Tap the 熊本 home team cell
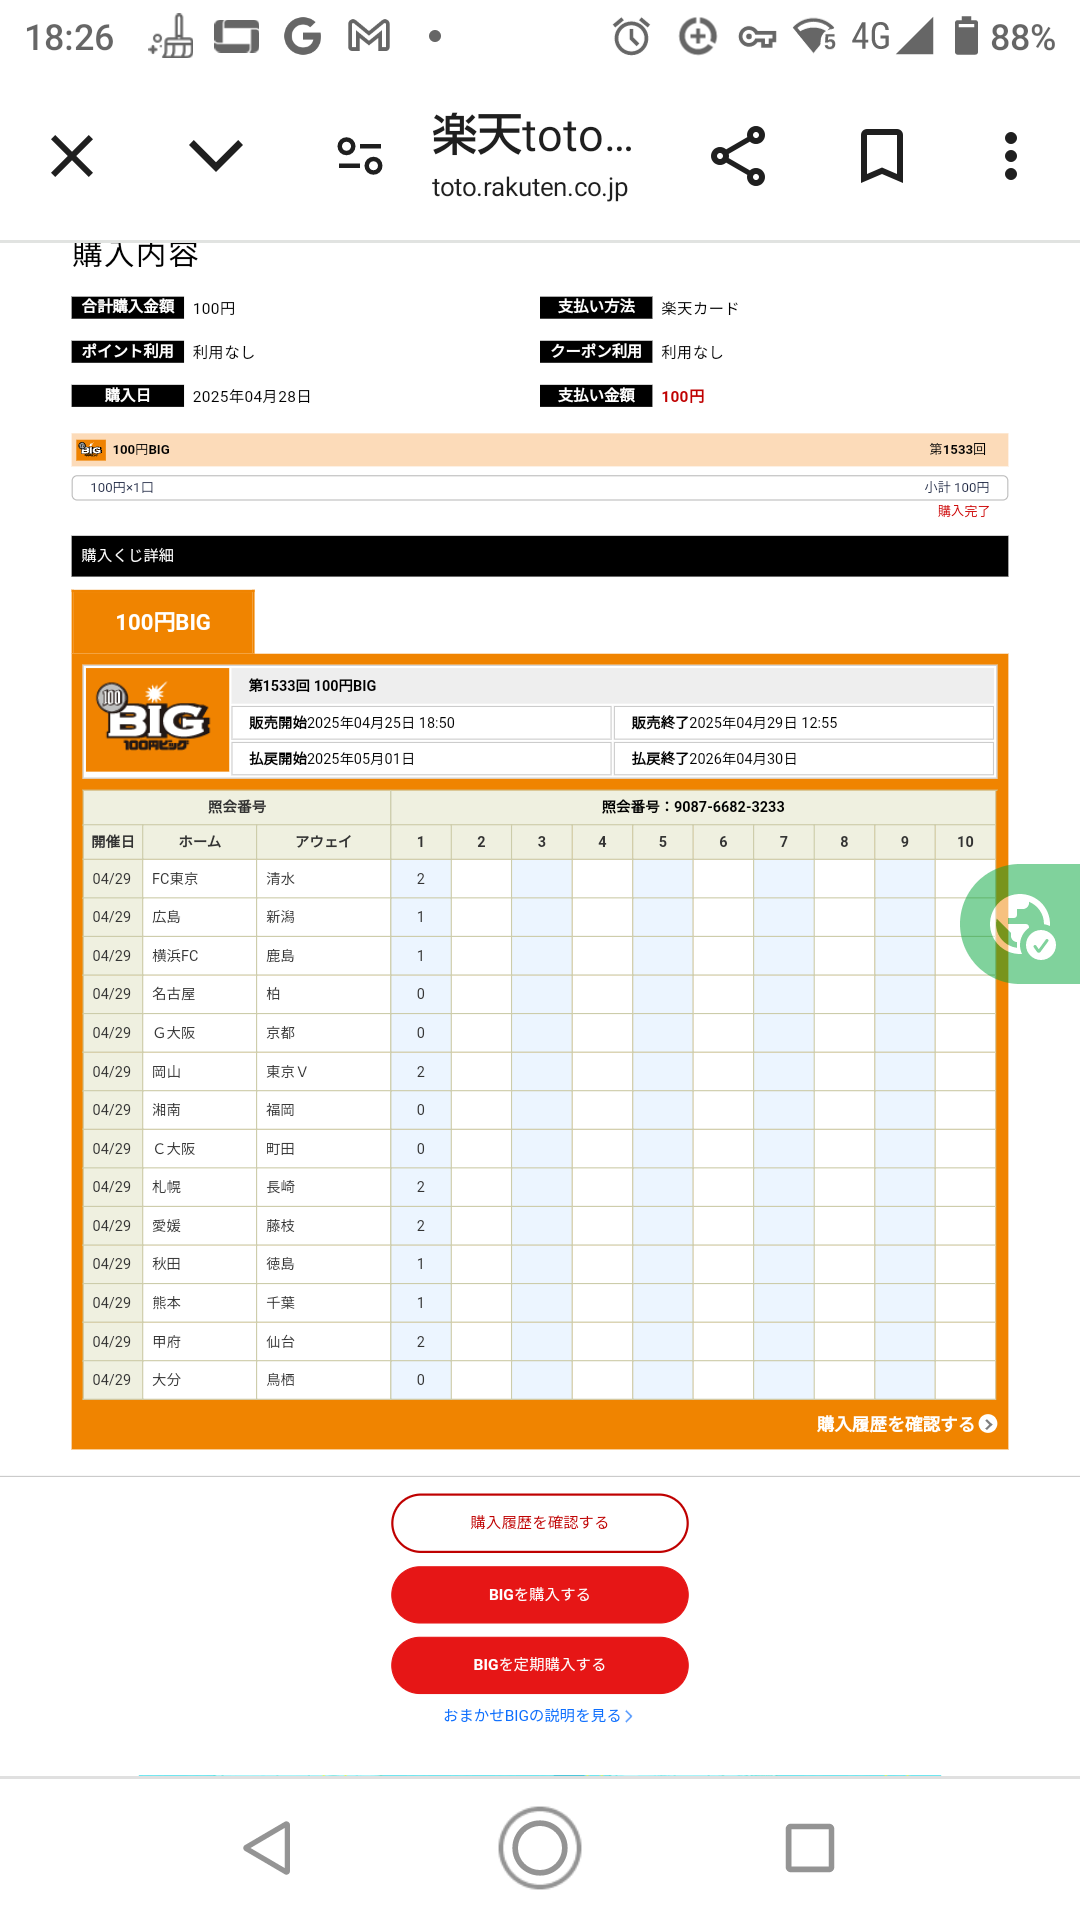Viewport: 1080px width, 1920px height. (x=199, y=1303)
